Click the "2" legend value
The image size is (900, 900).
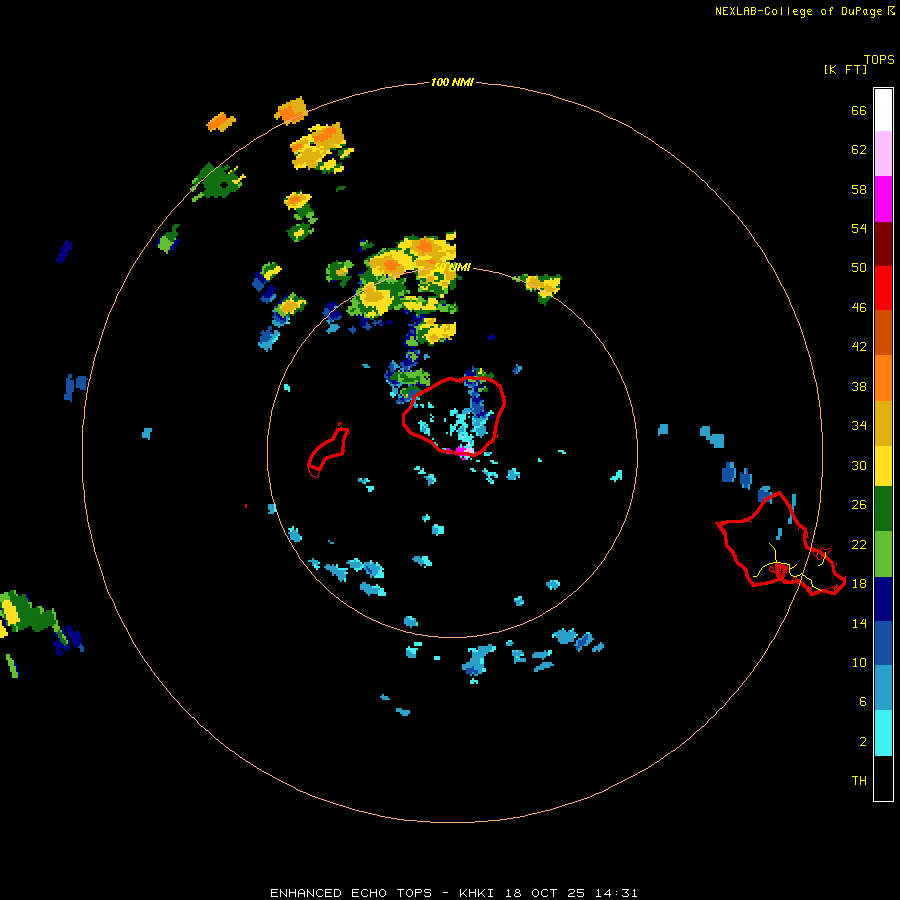click(863, 742)
